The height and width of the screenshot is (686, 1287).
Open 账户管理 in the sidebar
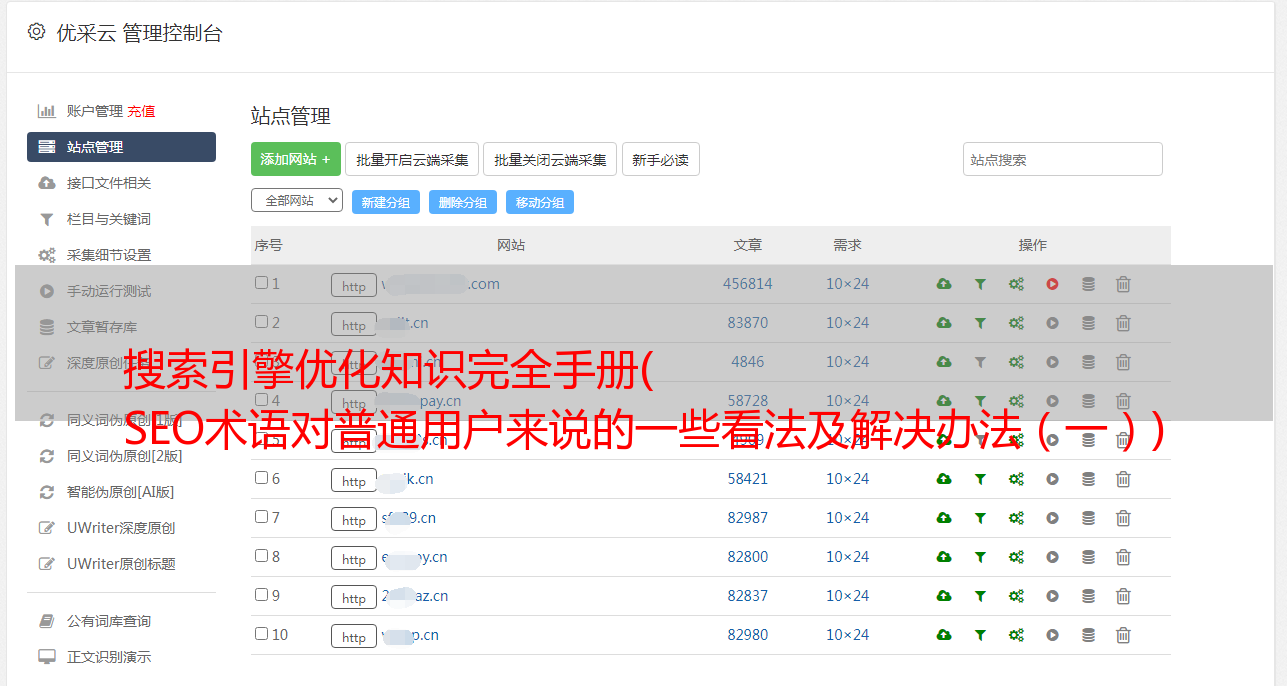coord(94,111)
